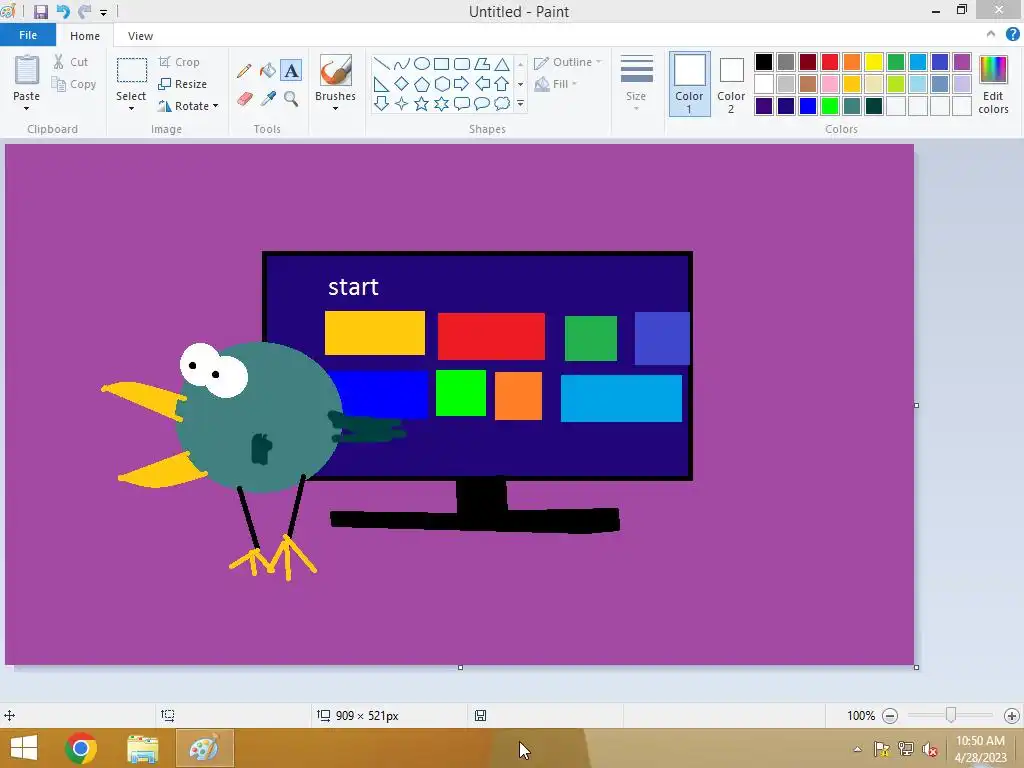
Task: Click the Save icon in quick access toolbar
Action: pos(40,12)
